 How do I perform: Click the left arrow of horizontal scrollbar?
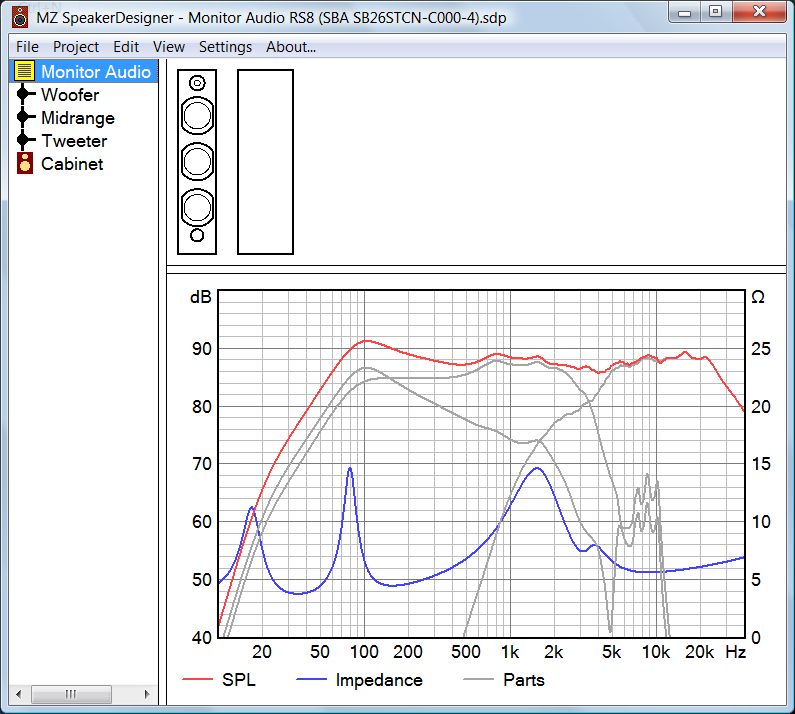pos(19,694)
